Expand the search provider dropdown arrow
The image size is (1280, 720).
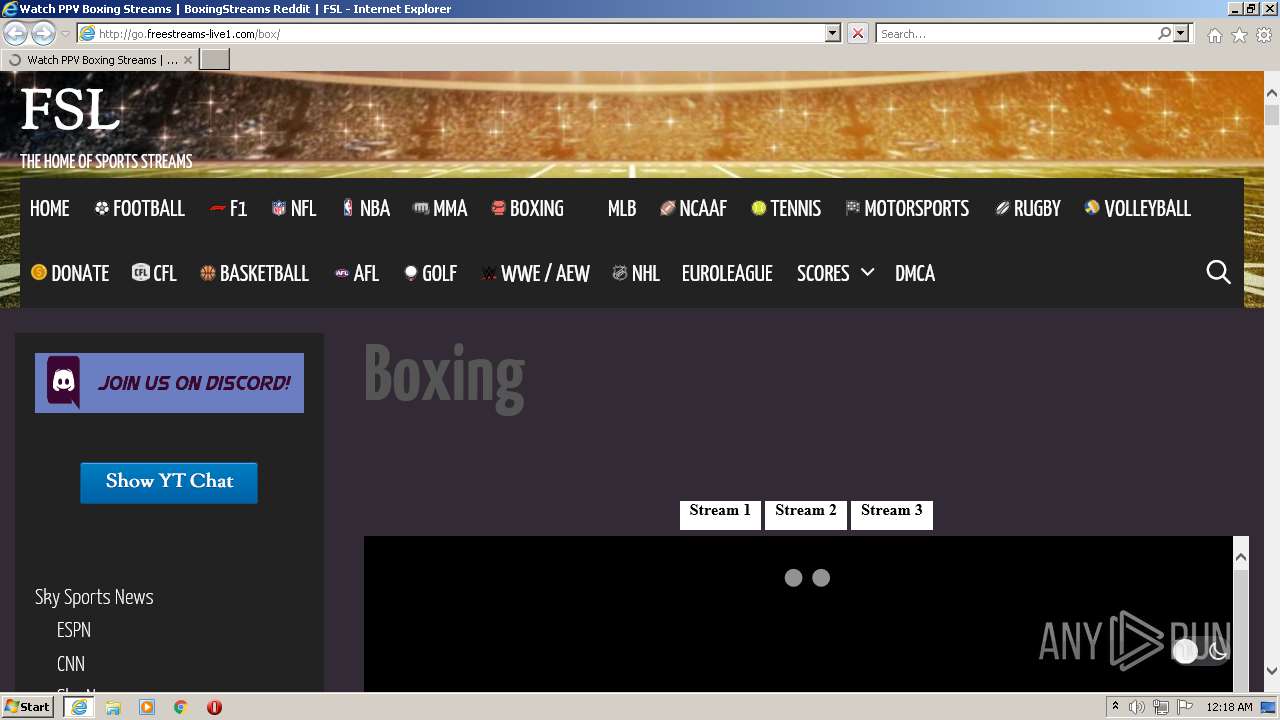tap(1181, 33)
